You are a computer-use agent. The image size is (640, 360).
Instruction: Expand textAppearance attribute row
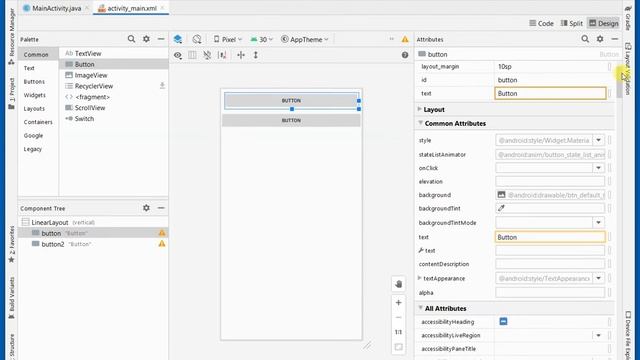pos(420,278)
